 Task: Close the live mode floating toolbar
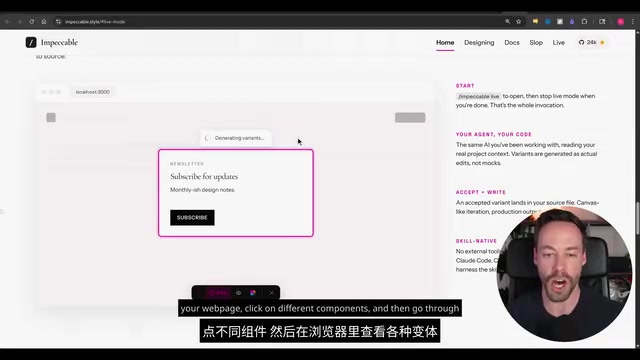(x=271, y=293)
